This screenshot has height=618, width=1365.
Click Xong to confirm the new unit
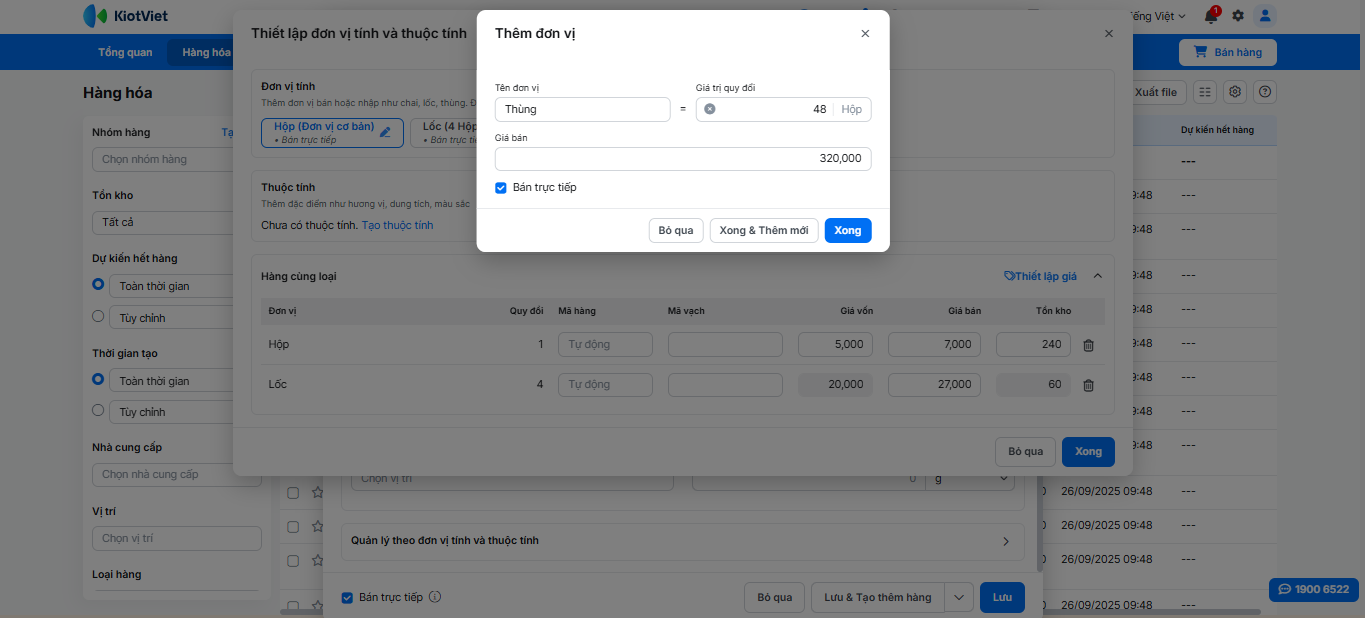[x=847, y=231]
